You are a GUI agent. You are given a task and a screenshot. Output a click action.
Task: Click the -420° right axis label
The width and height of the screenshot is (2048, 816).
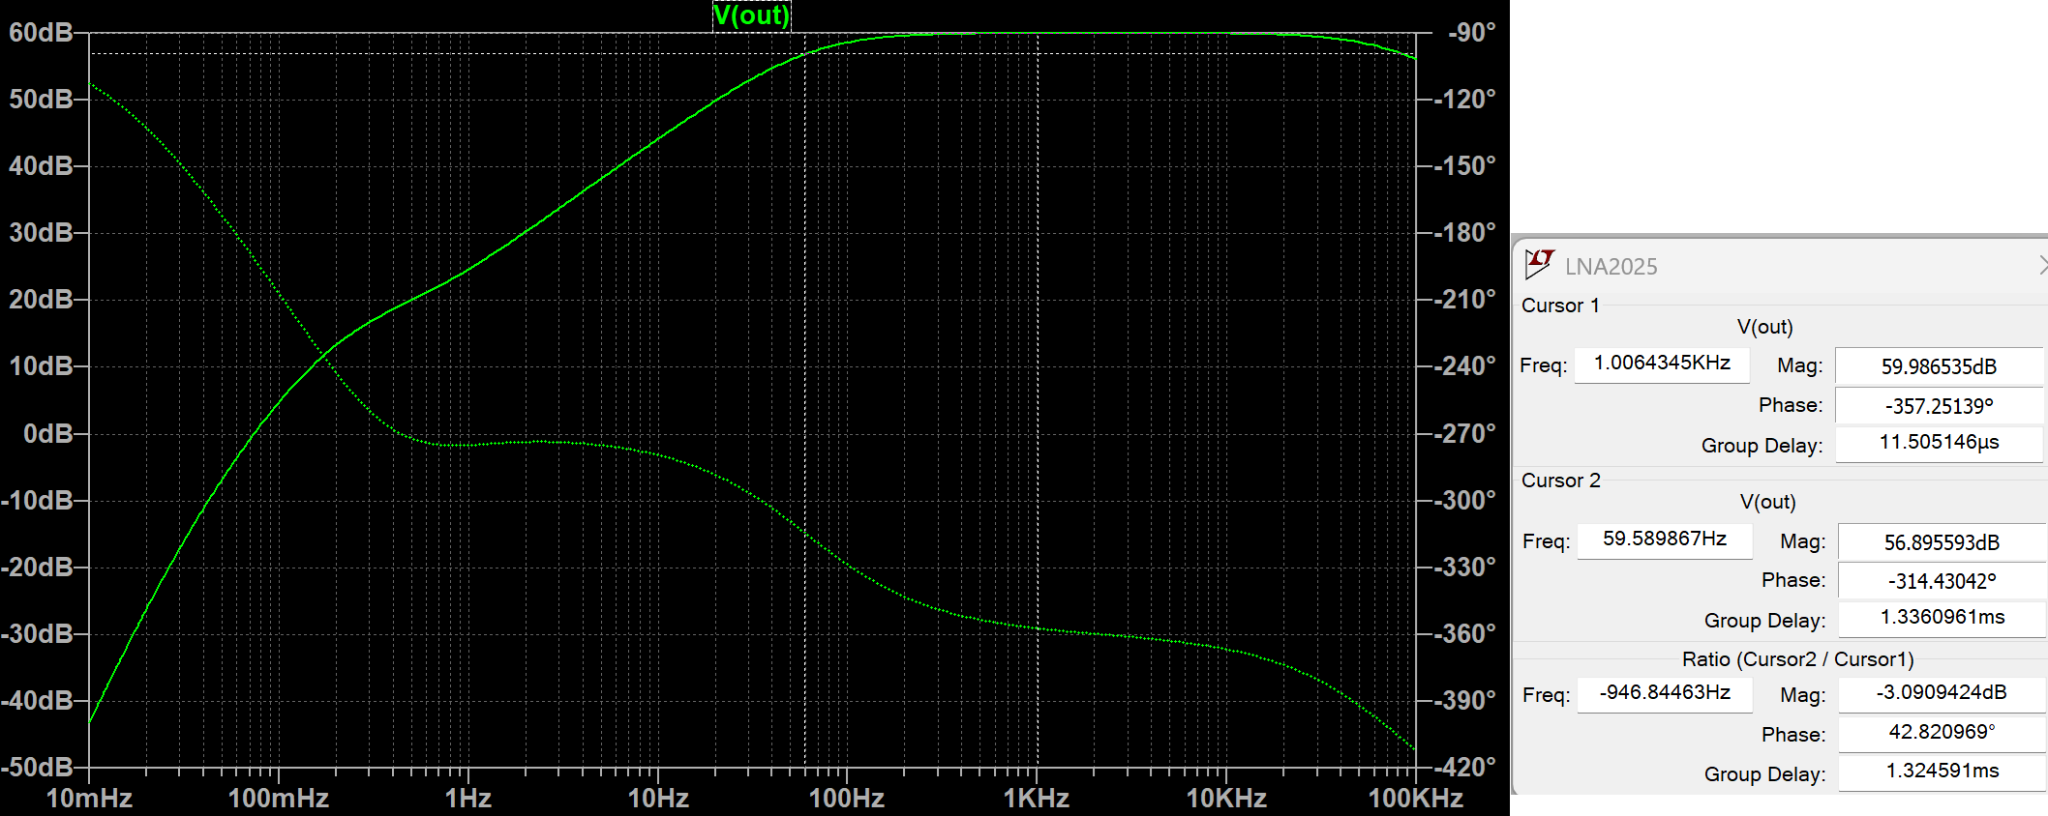pyautogui.click(x=1465, y=768)
